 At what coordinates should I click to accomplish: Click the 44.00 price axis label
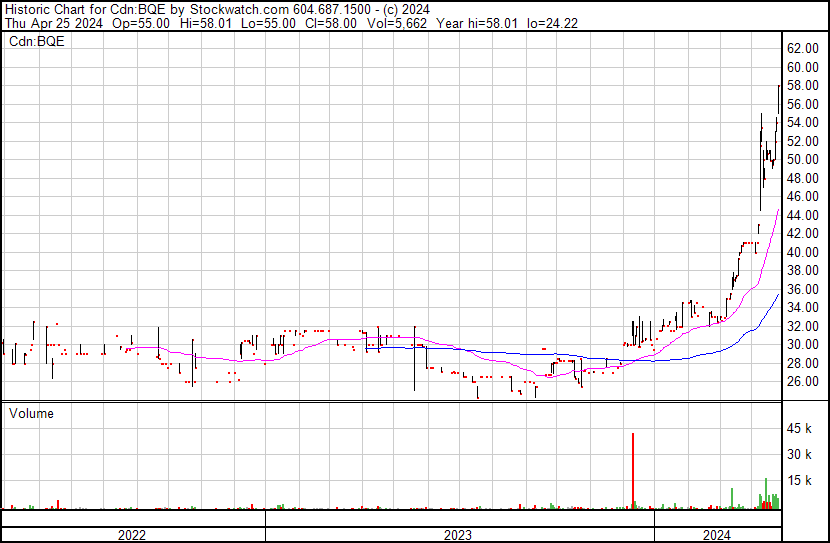coord(802,215)
